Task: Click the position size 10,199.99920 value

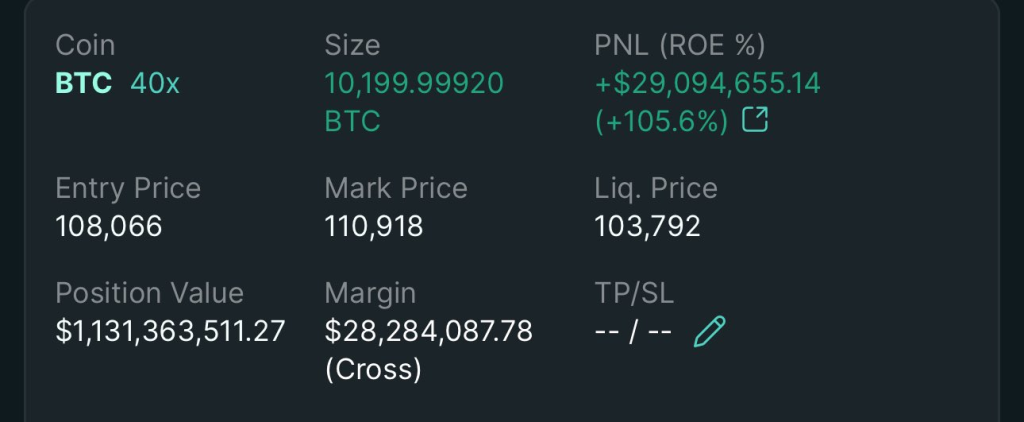Action: click(x=414, y=84)
